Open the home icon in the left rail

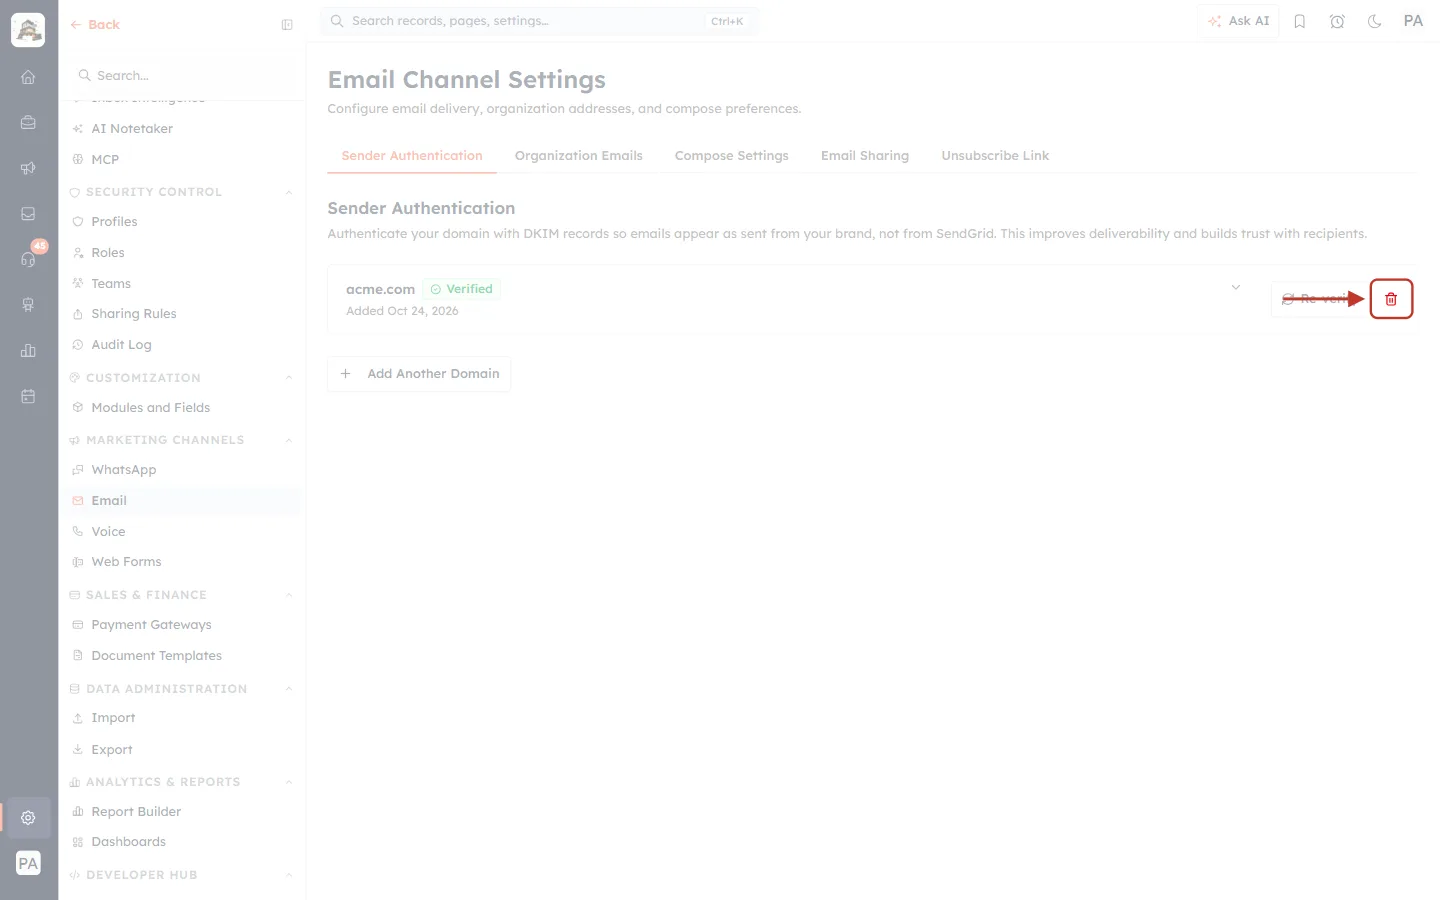pyautogui.click(x=28, y=77)
